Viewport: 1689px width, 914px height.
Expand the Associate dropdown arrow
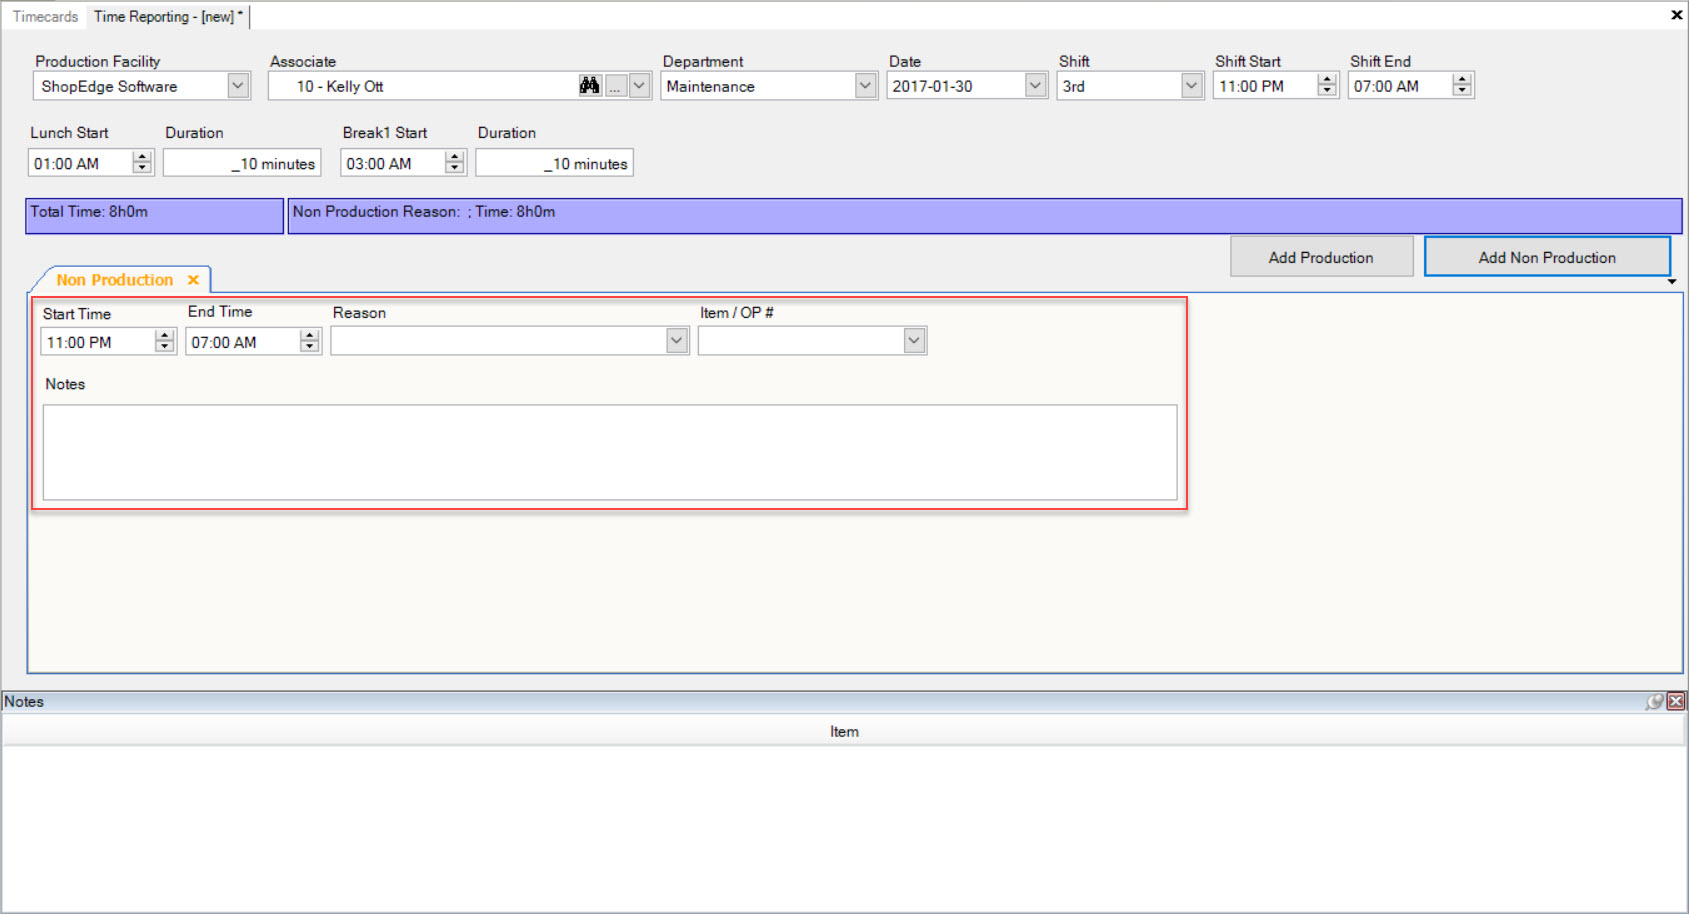[x=640, y=86]
